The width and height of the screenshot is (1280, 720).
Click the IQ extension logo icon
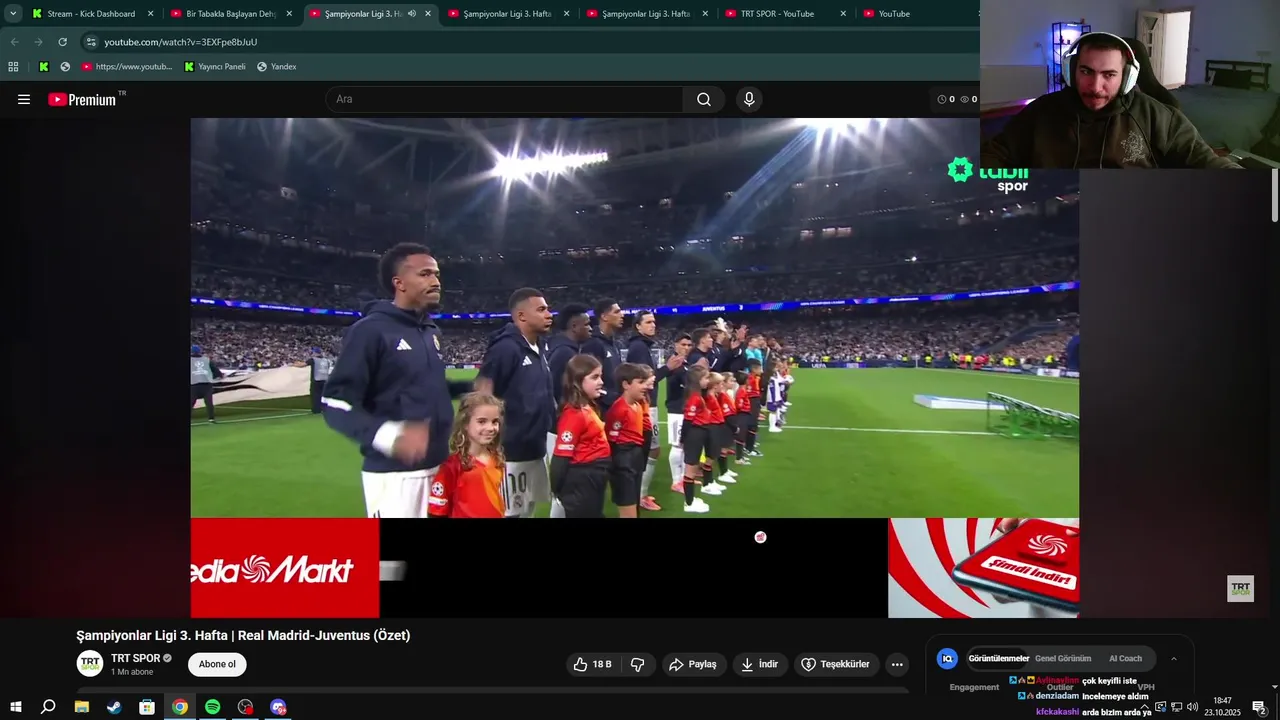pyautogui.click(x=947, y=659)
